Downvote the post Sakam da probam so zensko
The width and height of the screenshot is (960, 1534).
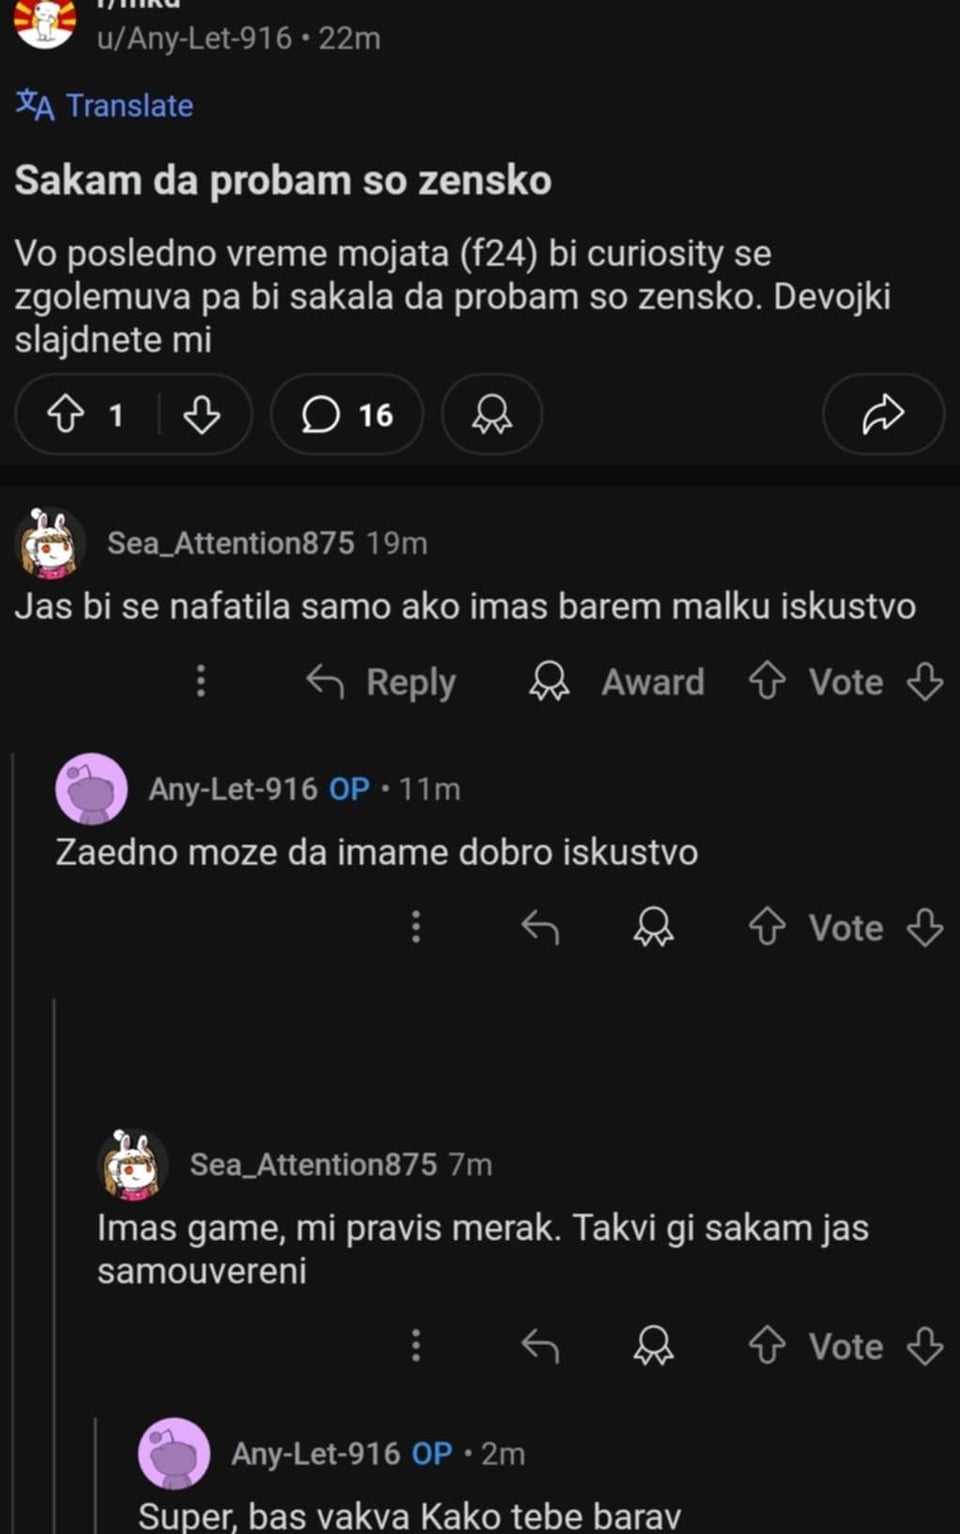click(x=202, y=414)
